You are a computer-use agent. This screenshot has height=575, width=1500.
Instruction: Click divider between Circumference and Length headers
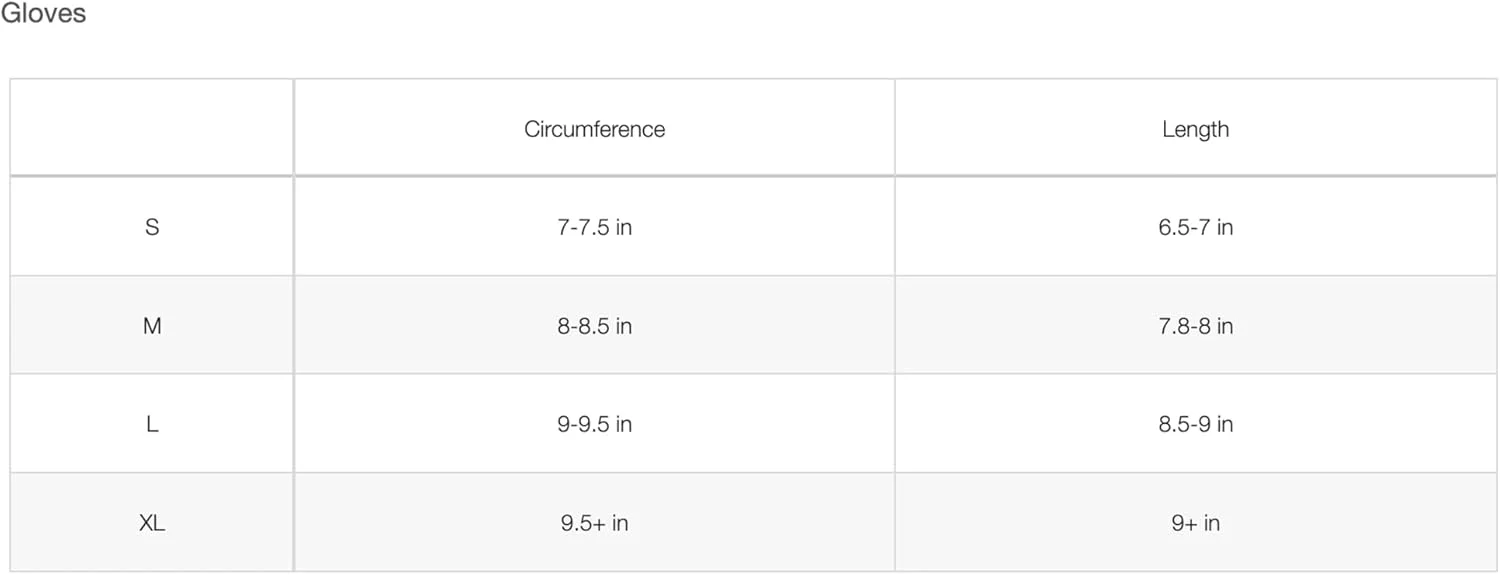point(895,128)
